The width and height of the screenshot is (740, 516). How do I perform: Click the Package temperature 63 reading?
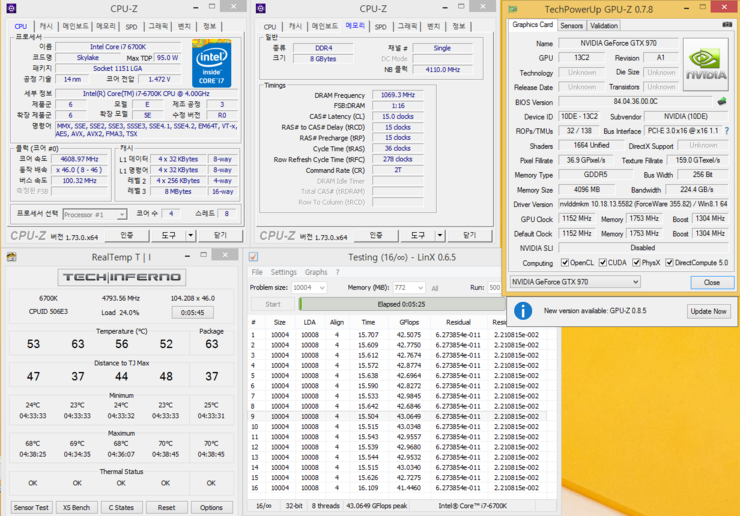coord(211,344)
